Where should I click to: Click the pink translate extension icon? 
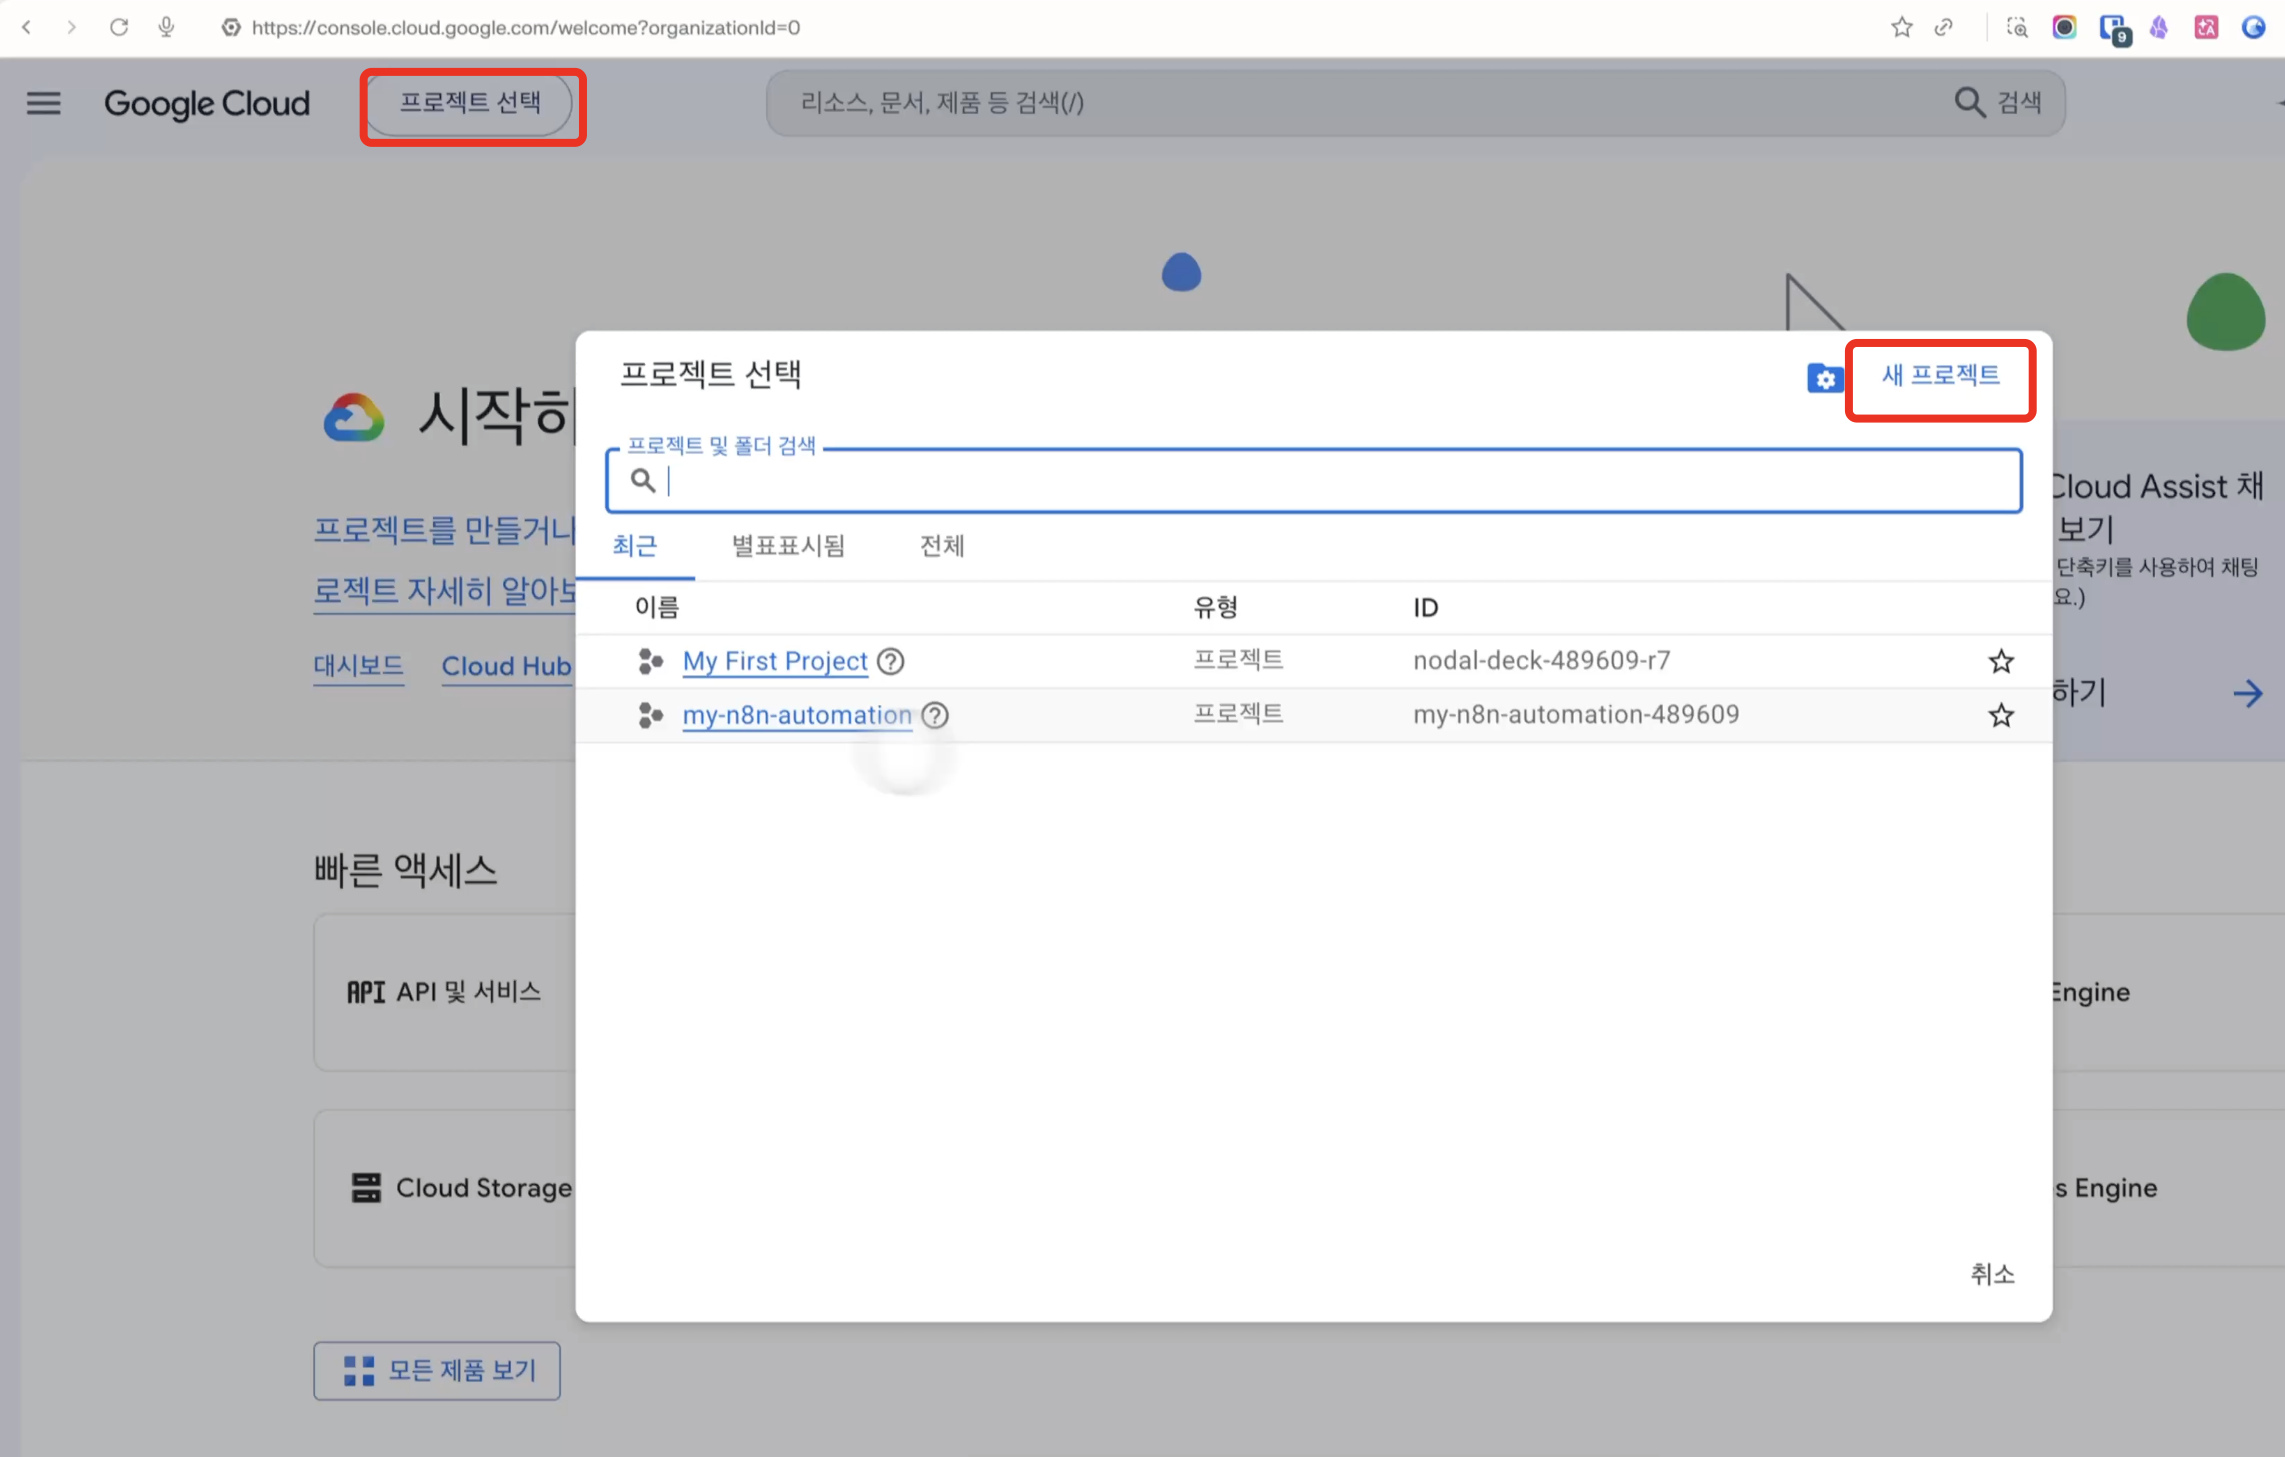[2206, 27]
